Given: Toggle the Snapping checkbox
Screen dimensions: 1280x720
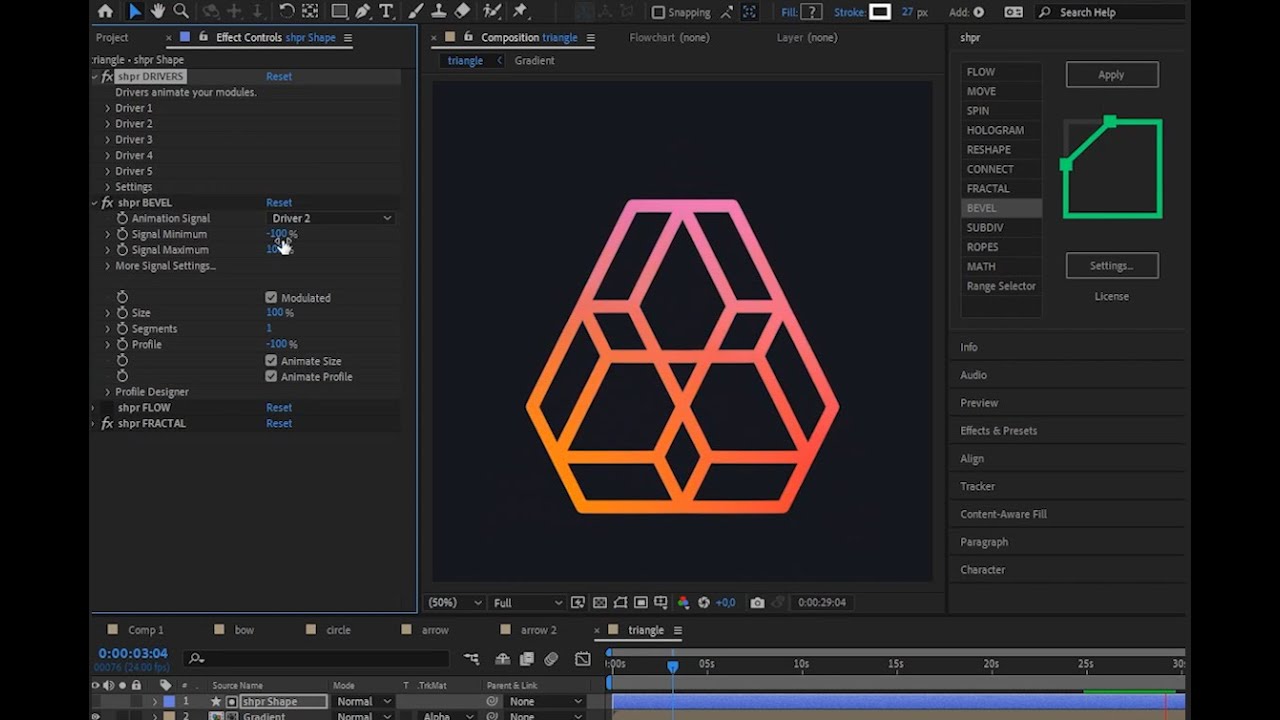Looking at the screenshot, I should click(x=658, y=13).
